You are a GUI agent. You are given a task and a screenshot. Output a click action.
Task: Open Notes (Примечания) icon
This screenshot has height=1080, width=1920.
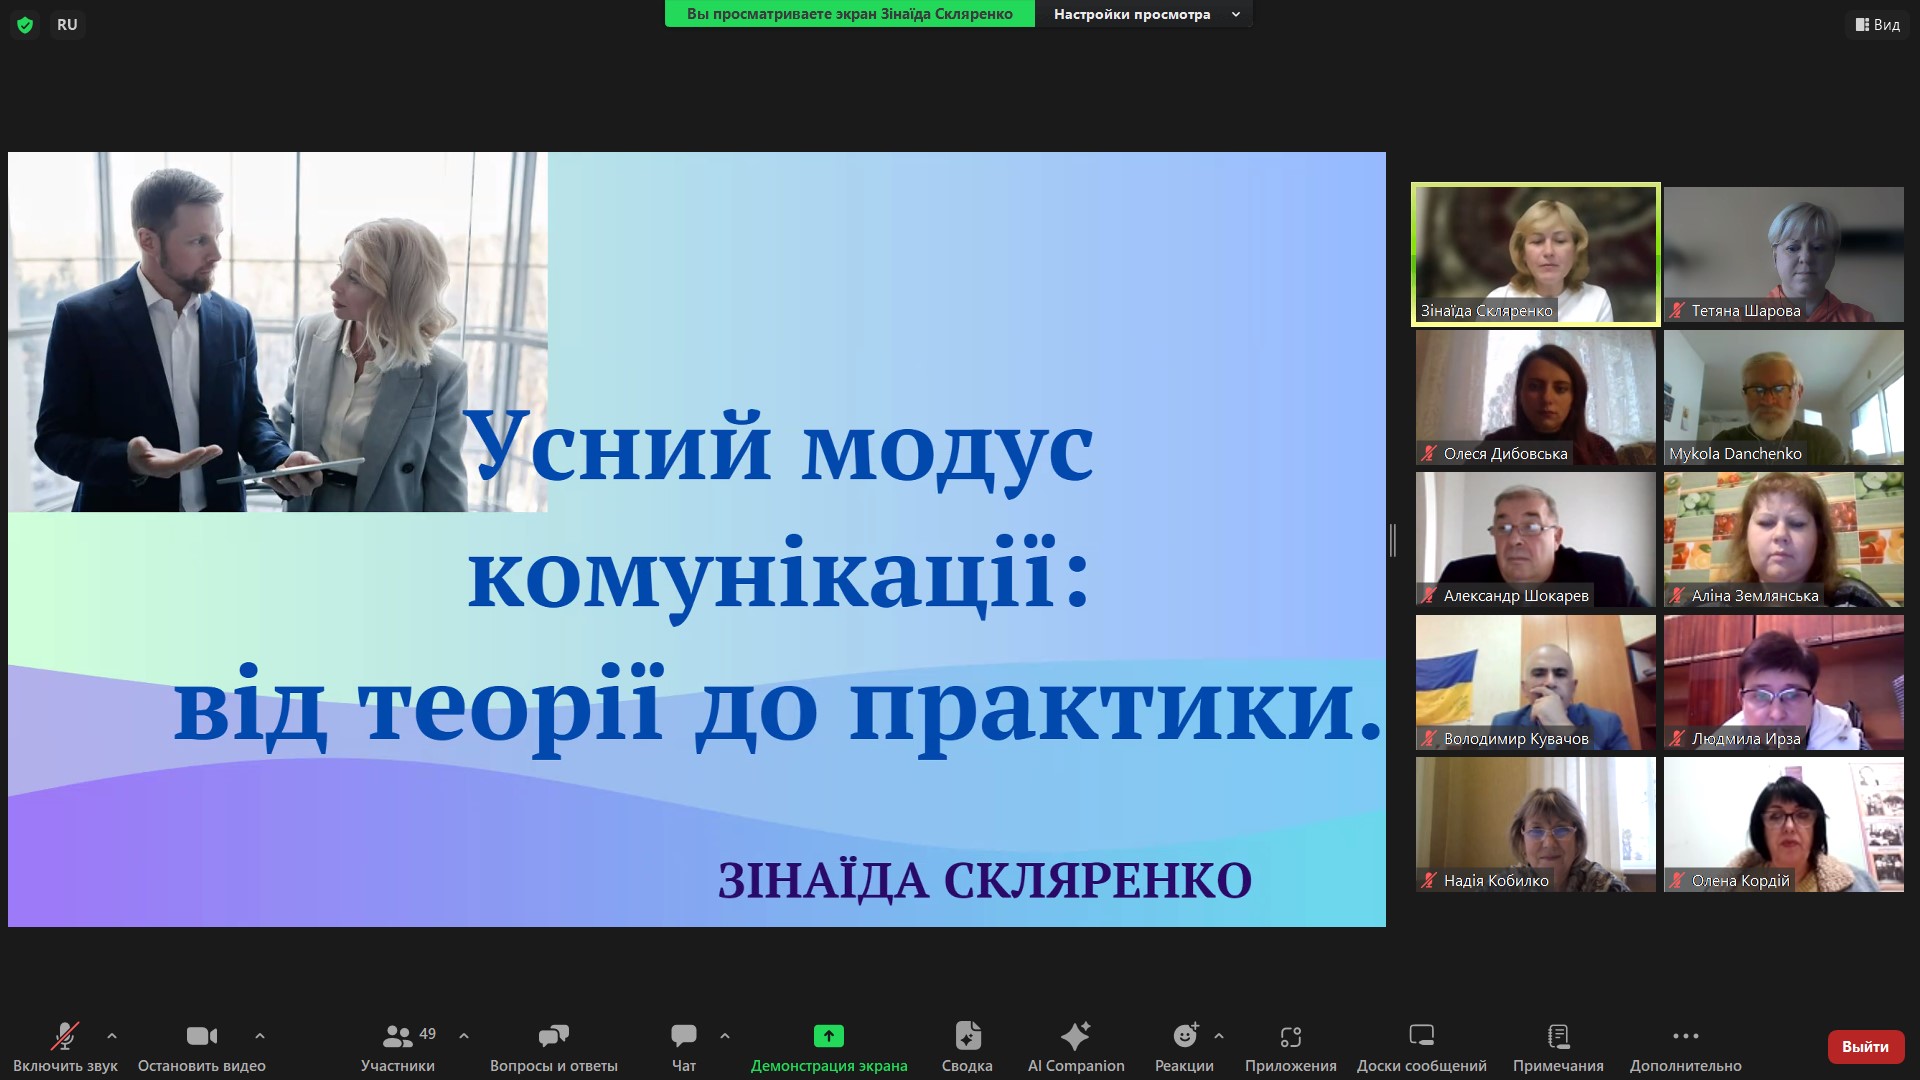[x=1558, y=1036]
